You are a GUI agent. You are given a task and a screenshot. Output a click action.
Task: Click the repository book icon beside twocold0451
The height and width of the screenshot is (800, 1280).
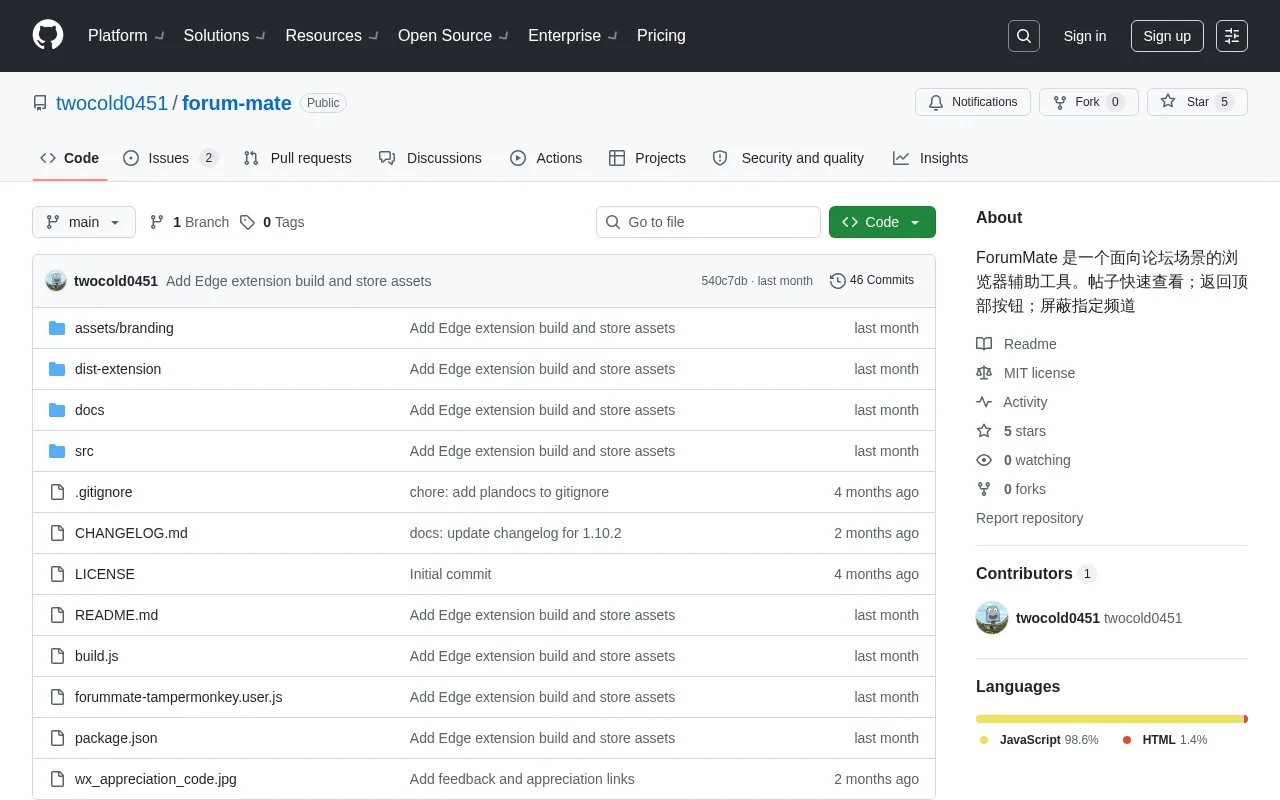click(40, 103)
